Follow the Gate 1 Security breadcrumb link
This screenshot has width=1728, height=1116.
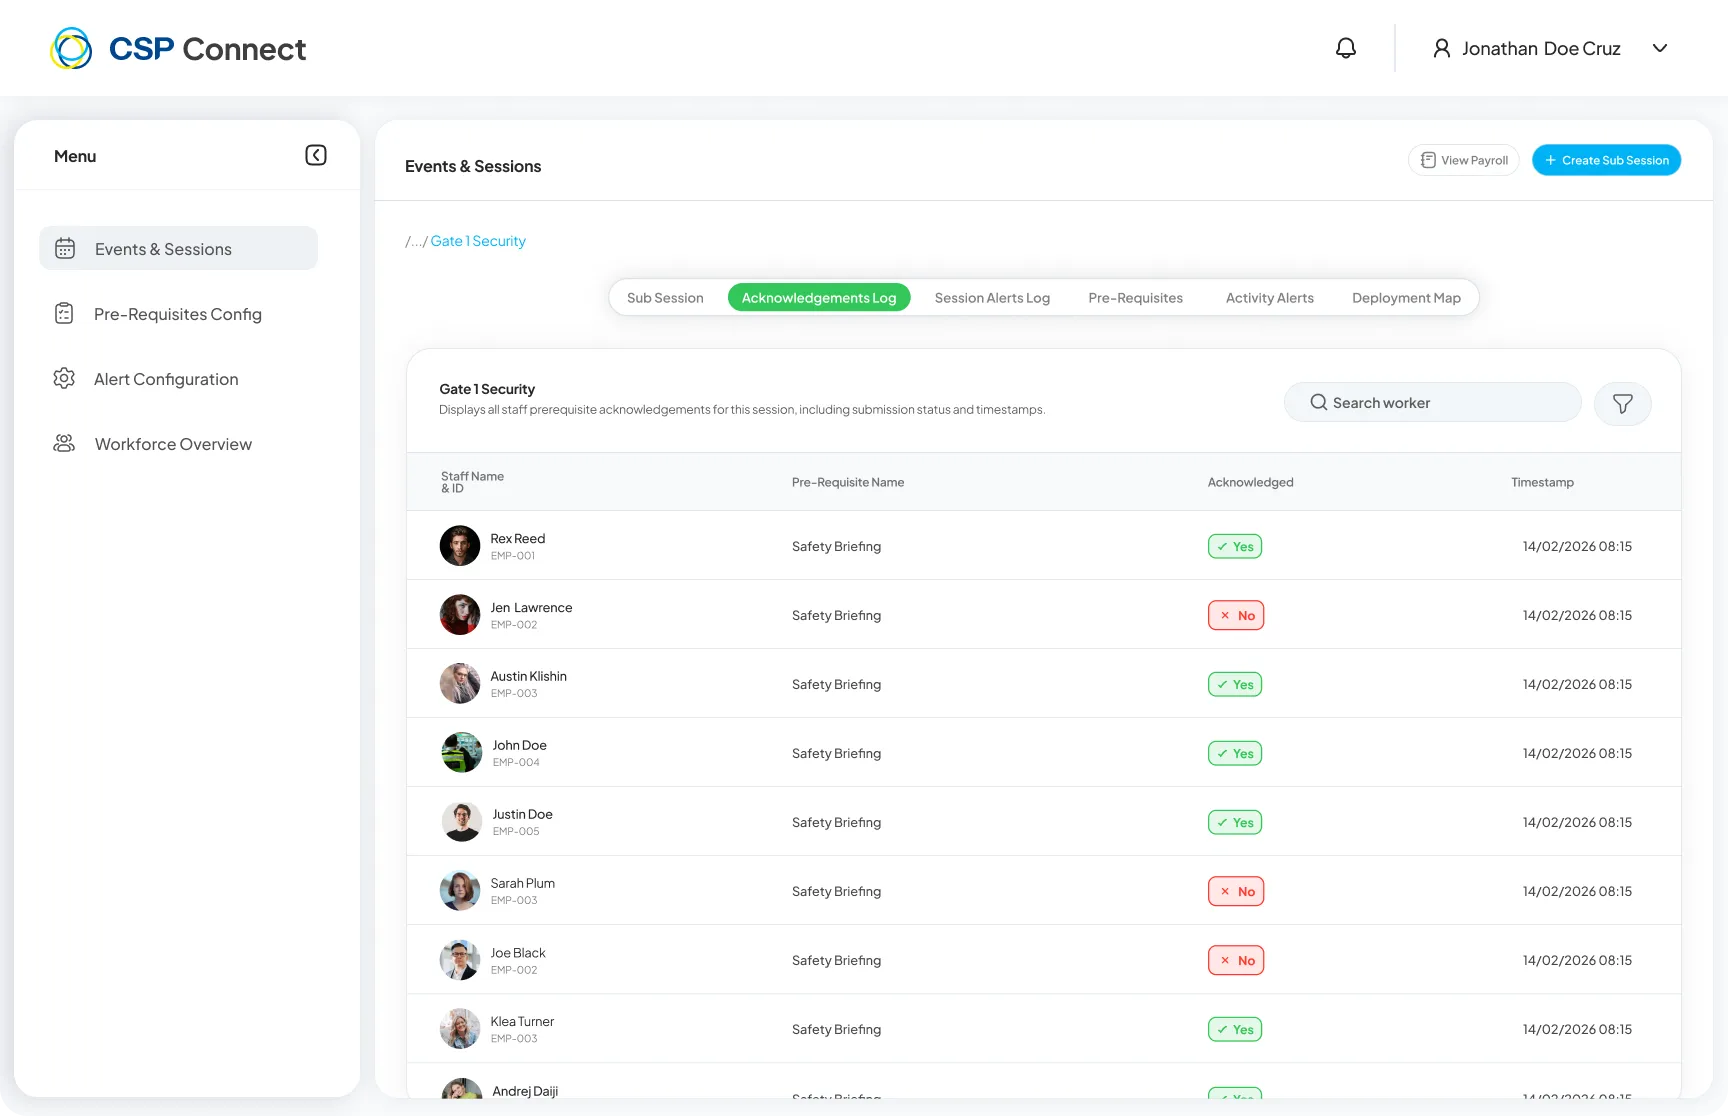click(478, 241)
